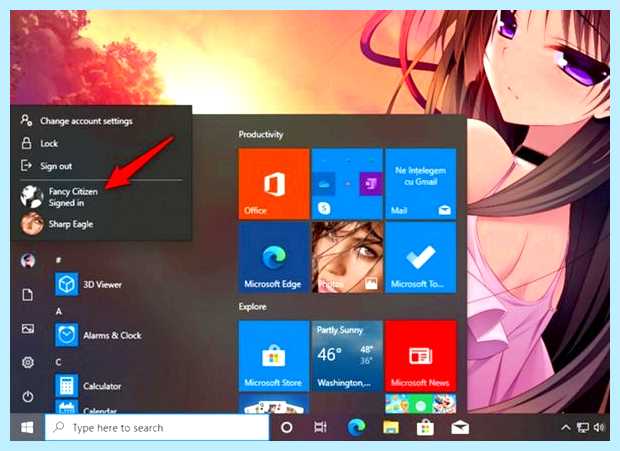Click the letter C section header
This screenshot has width=620, height=451.
click(x=59, y=362)
